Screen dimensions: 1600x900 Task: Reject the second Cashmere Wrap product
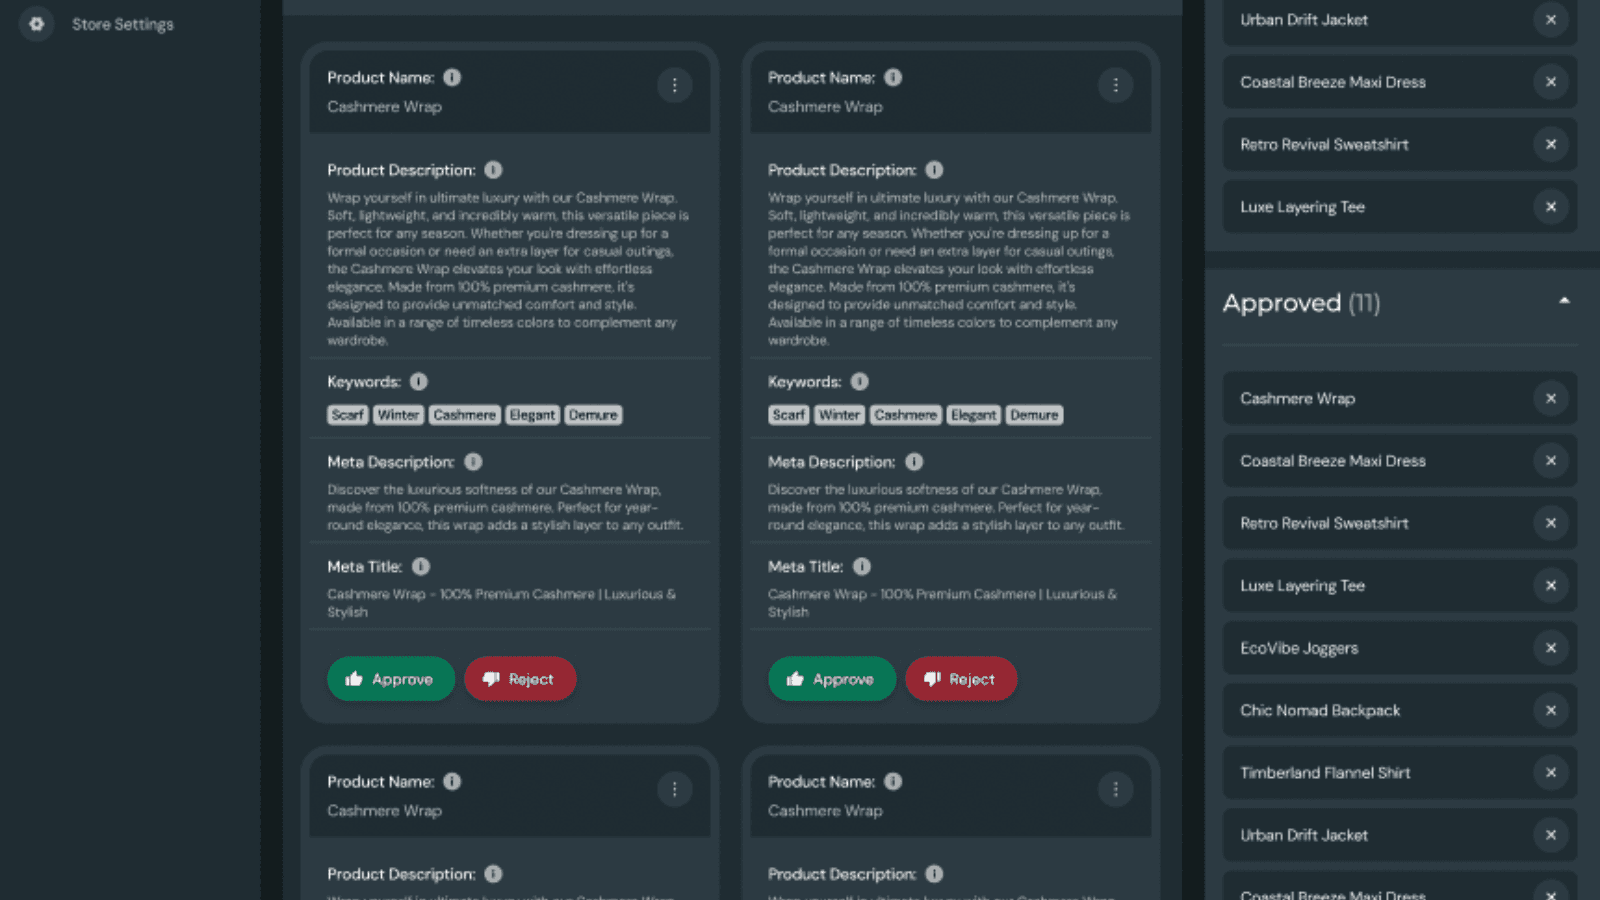[960, 679]
